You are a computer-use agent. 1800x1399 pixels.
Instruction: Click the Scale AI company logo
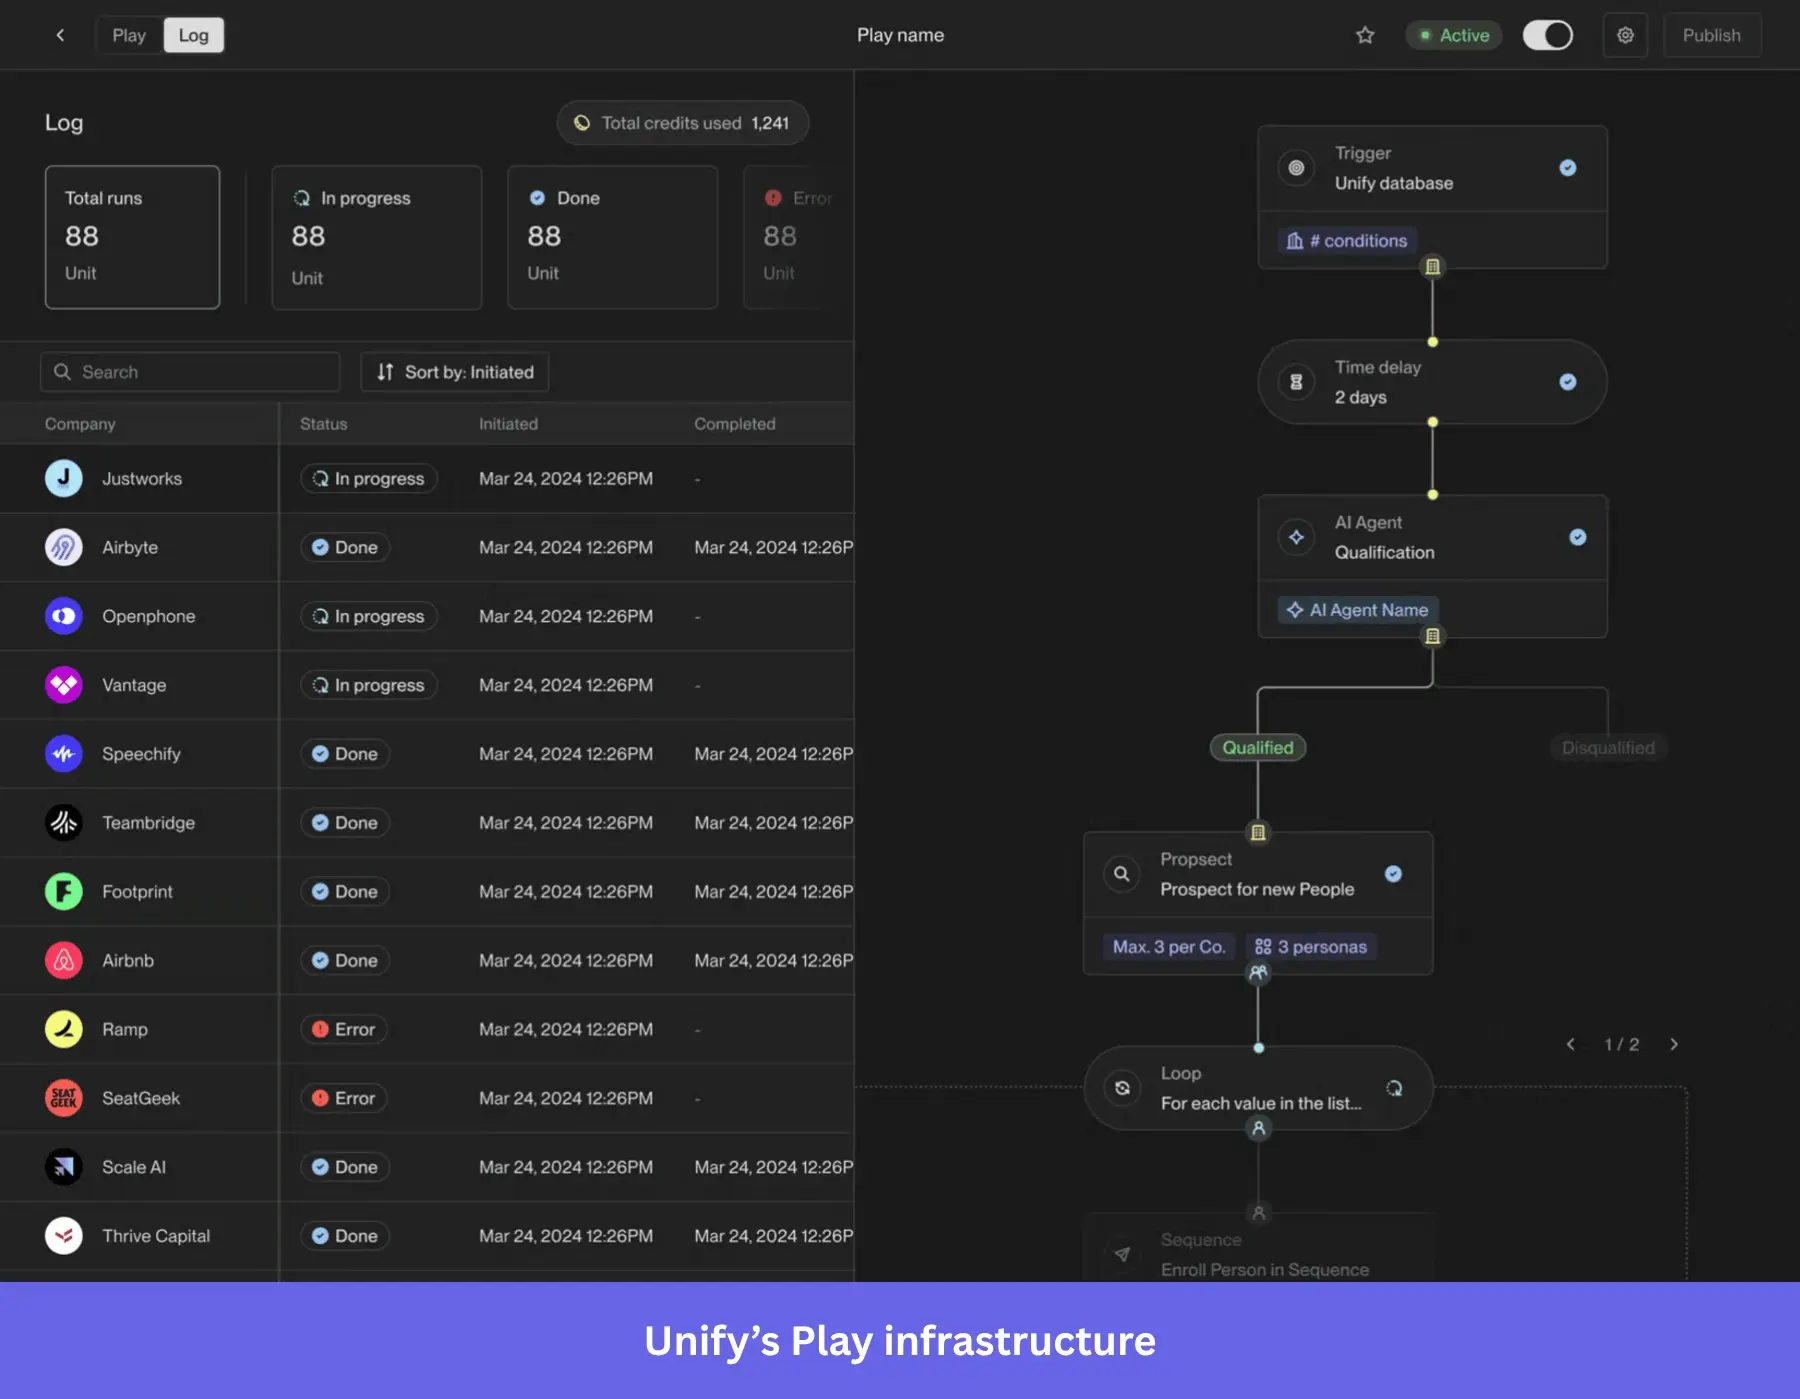(x=64, y=1167)
